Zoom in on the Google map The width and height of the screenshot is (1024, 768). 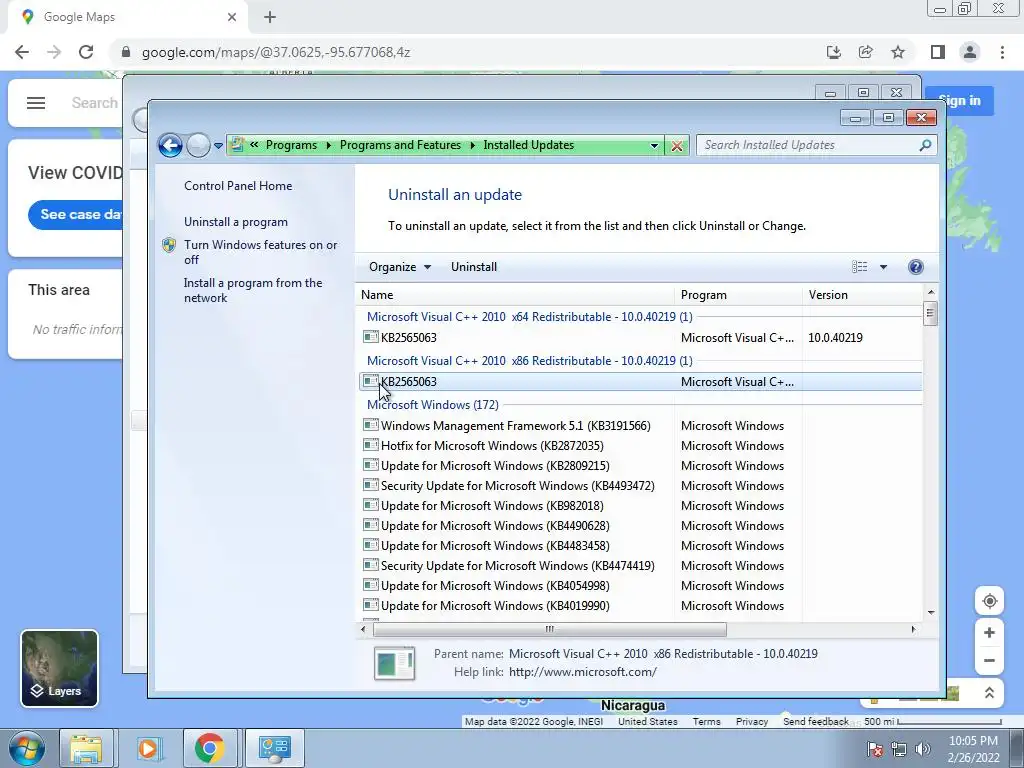pyautogui.click(x=989, y=633)
